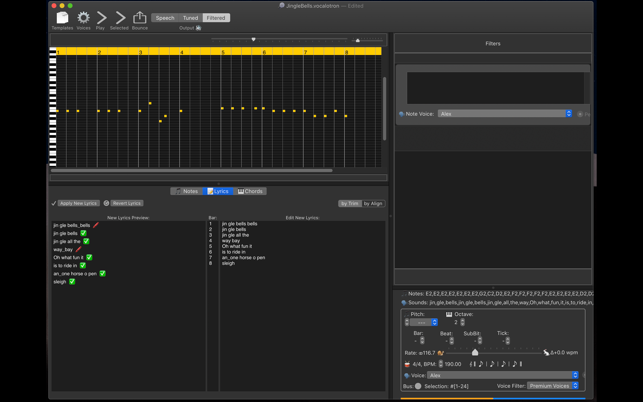Click the Beat stepper

click(x=451, y=341)
